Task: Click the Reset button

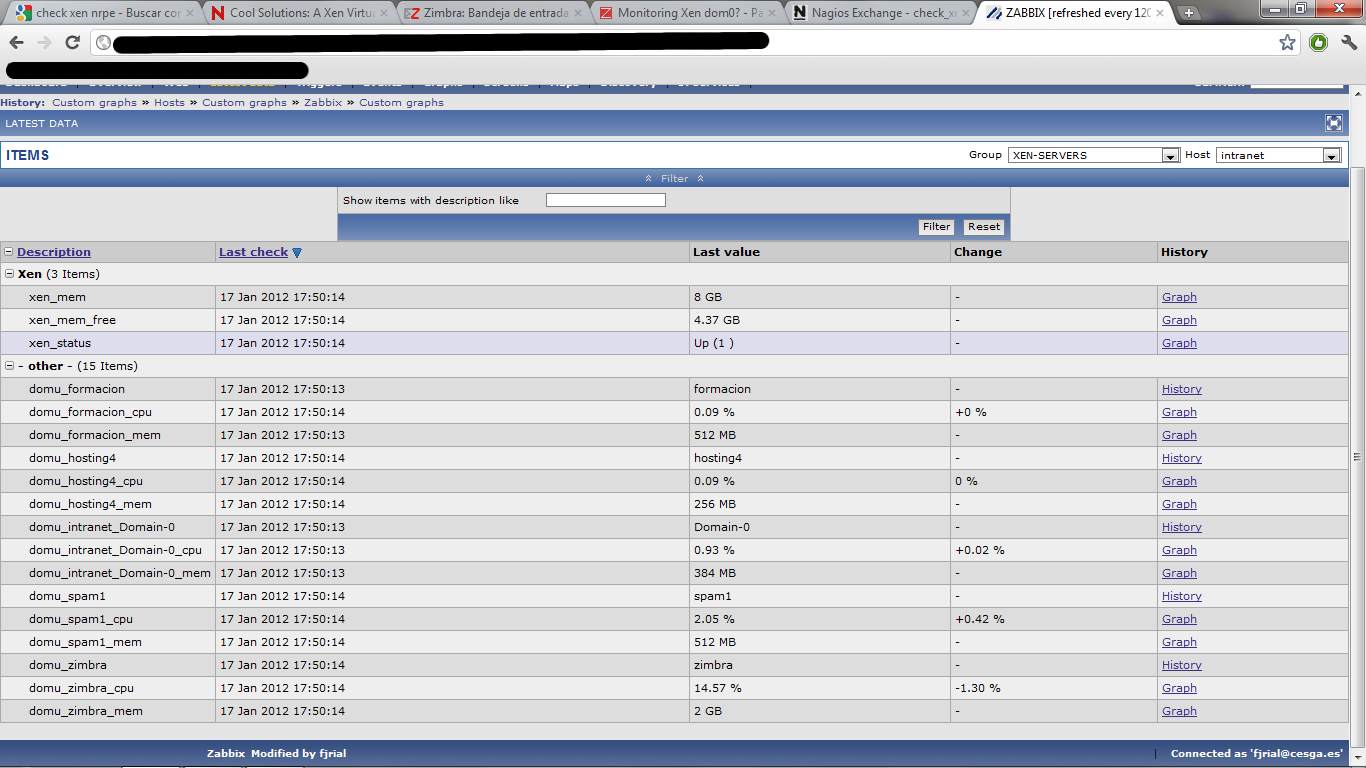Action: [x=984, y=227]
